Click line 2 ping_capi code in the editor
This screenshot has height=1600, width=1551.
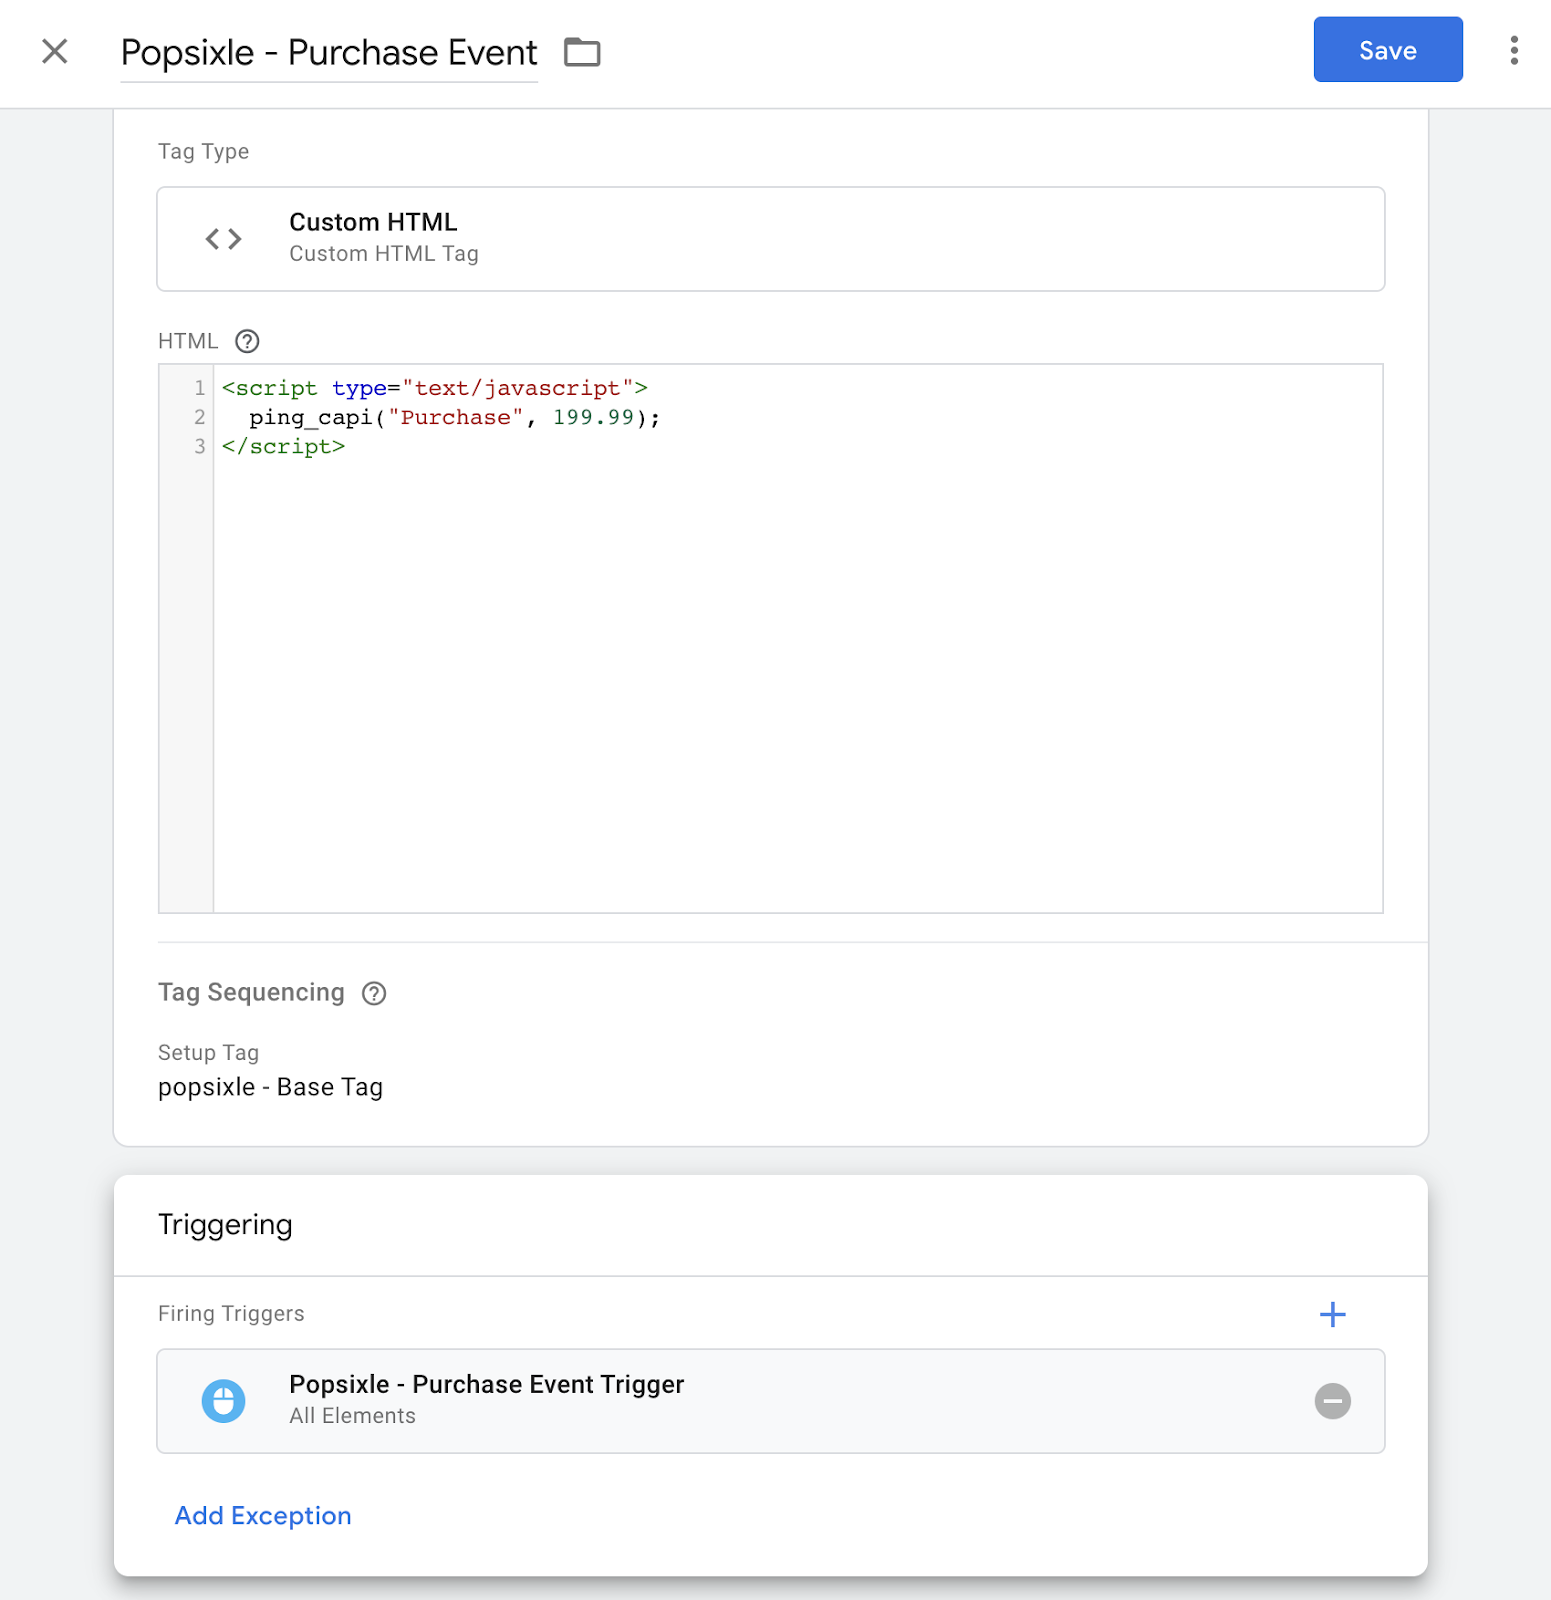coord(455,417)
